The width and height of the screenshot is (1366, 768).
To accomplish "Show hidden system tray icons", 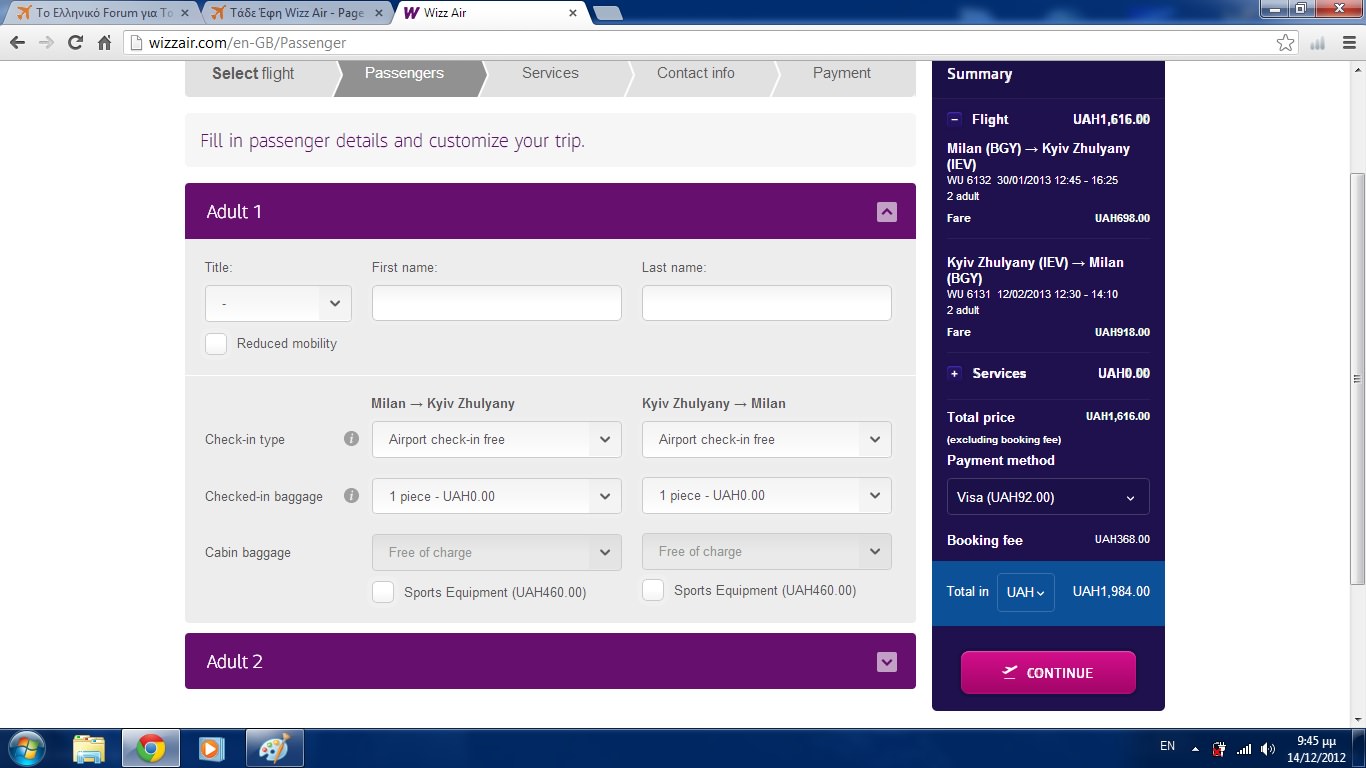I will pos(1194,748).
